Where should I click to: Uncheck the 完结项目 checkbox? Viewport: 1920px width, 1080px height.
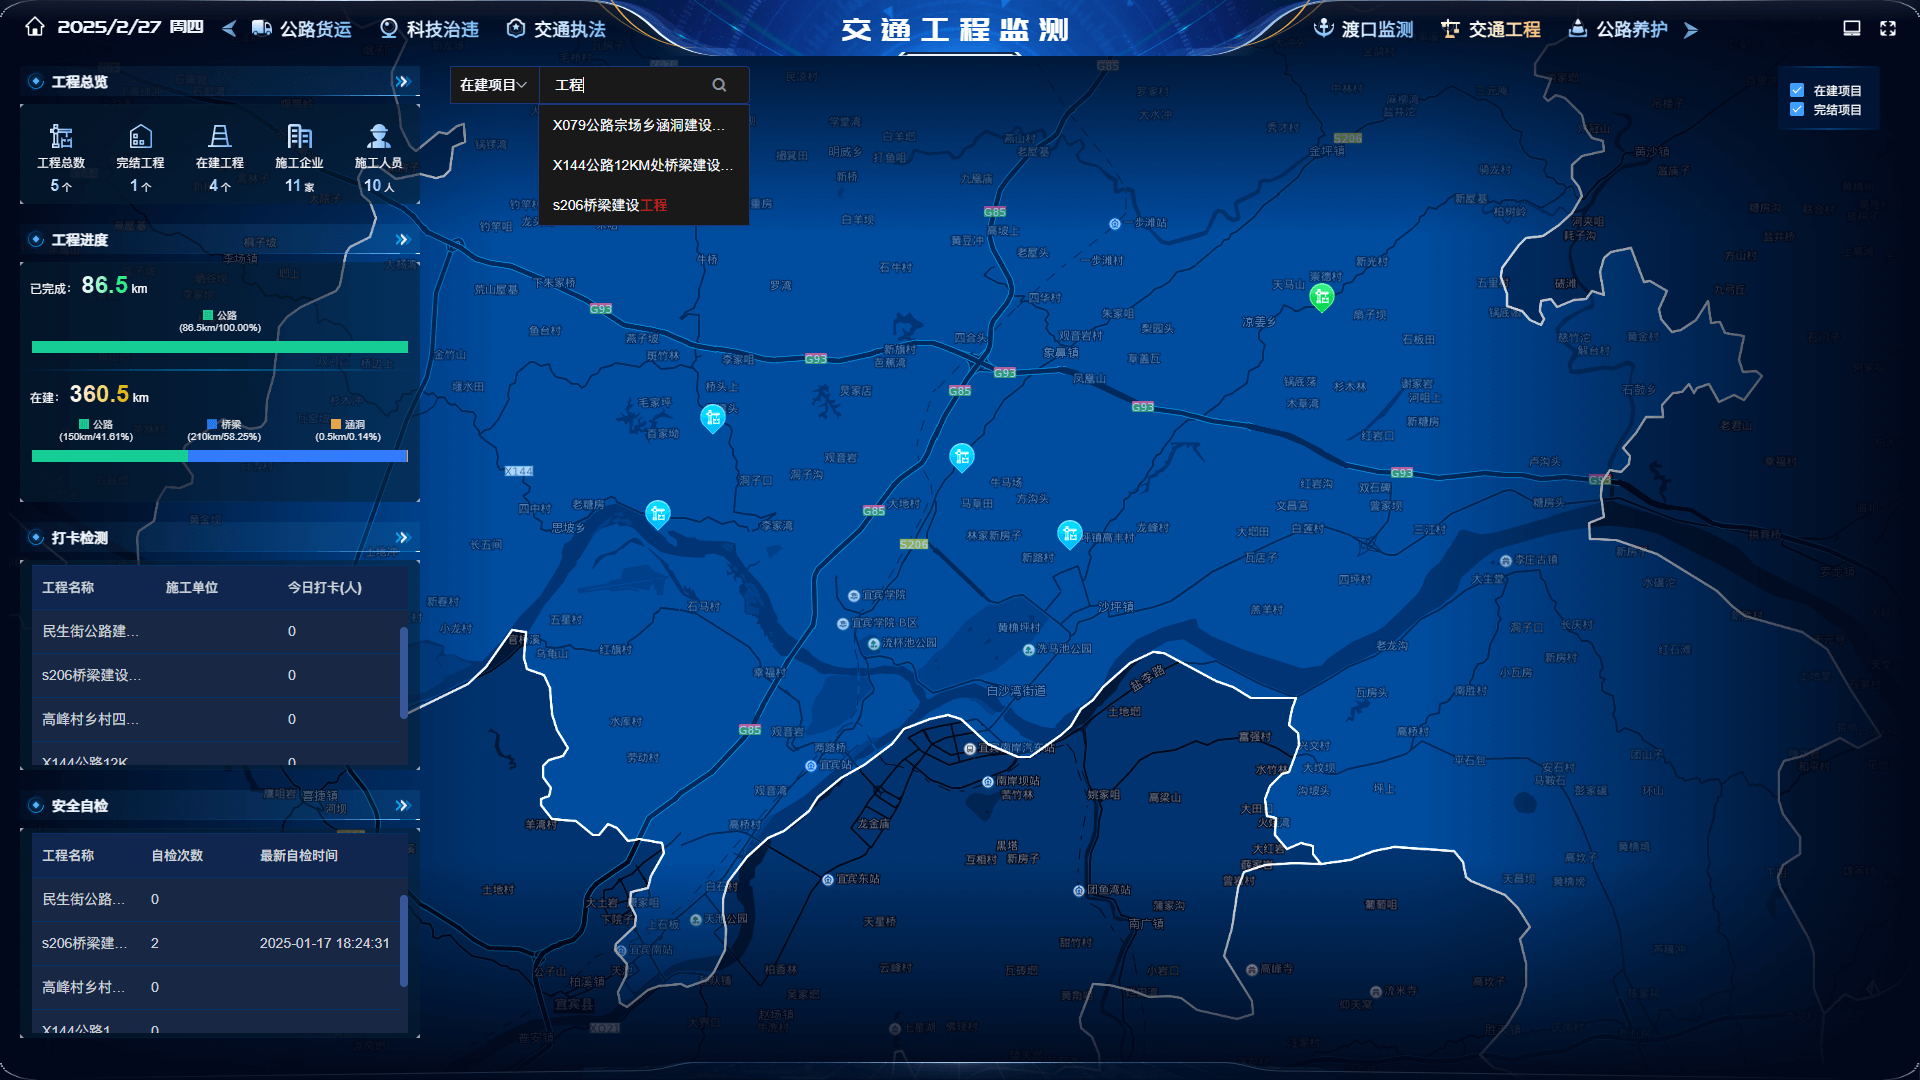pyautogui.click(x=1797, y=109)
